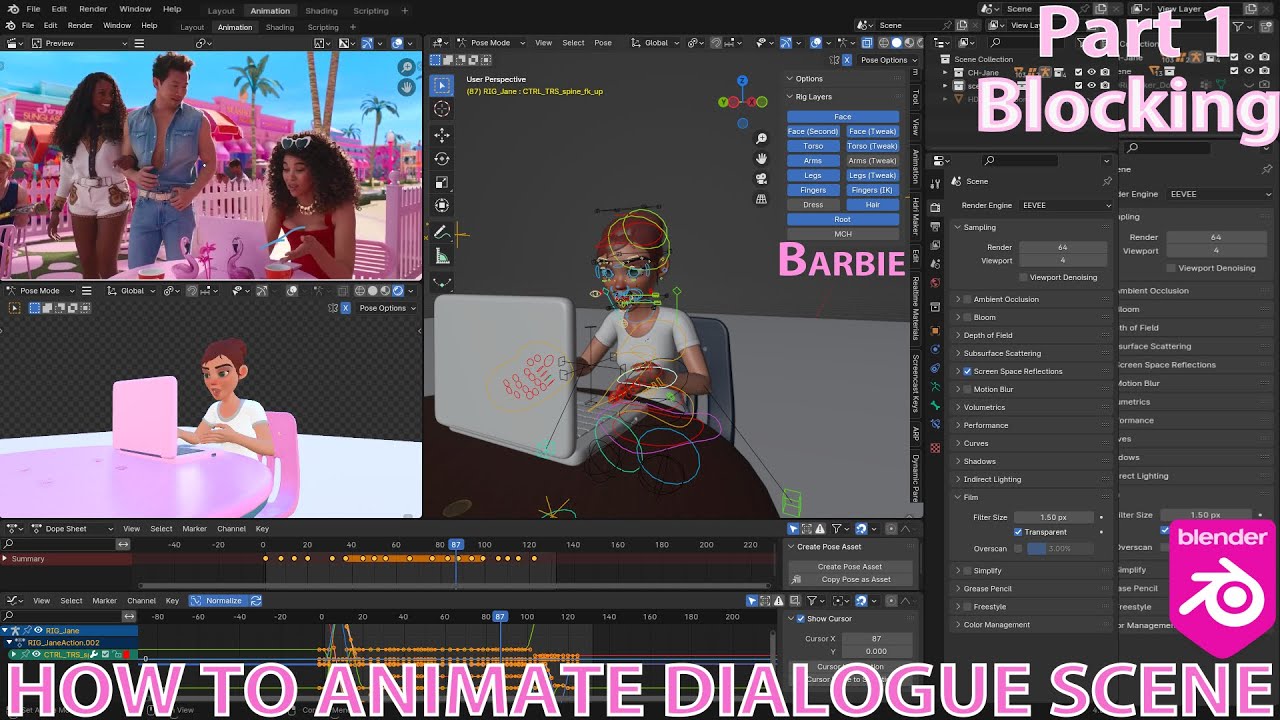Uncheck Show Cursor in graph editor sidebar
This screenshot has height=720, width=1280.
point(800,619)
